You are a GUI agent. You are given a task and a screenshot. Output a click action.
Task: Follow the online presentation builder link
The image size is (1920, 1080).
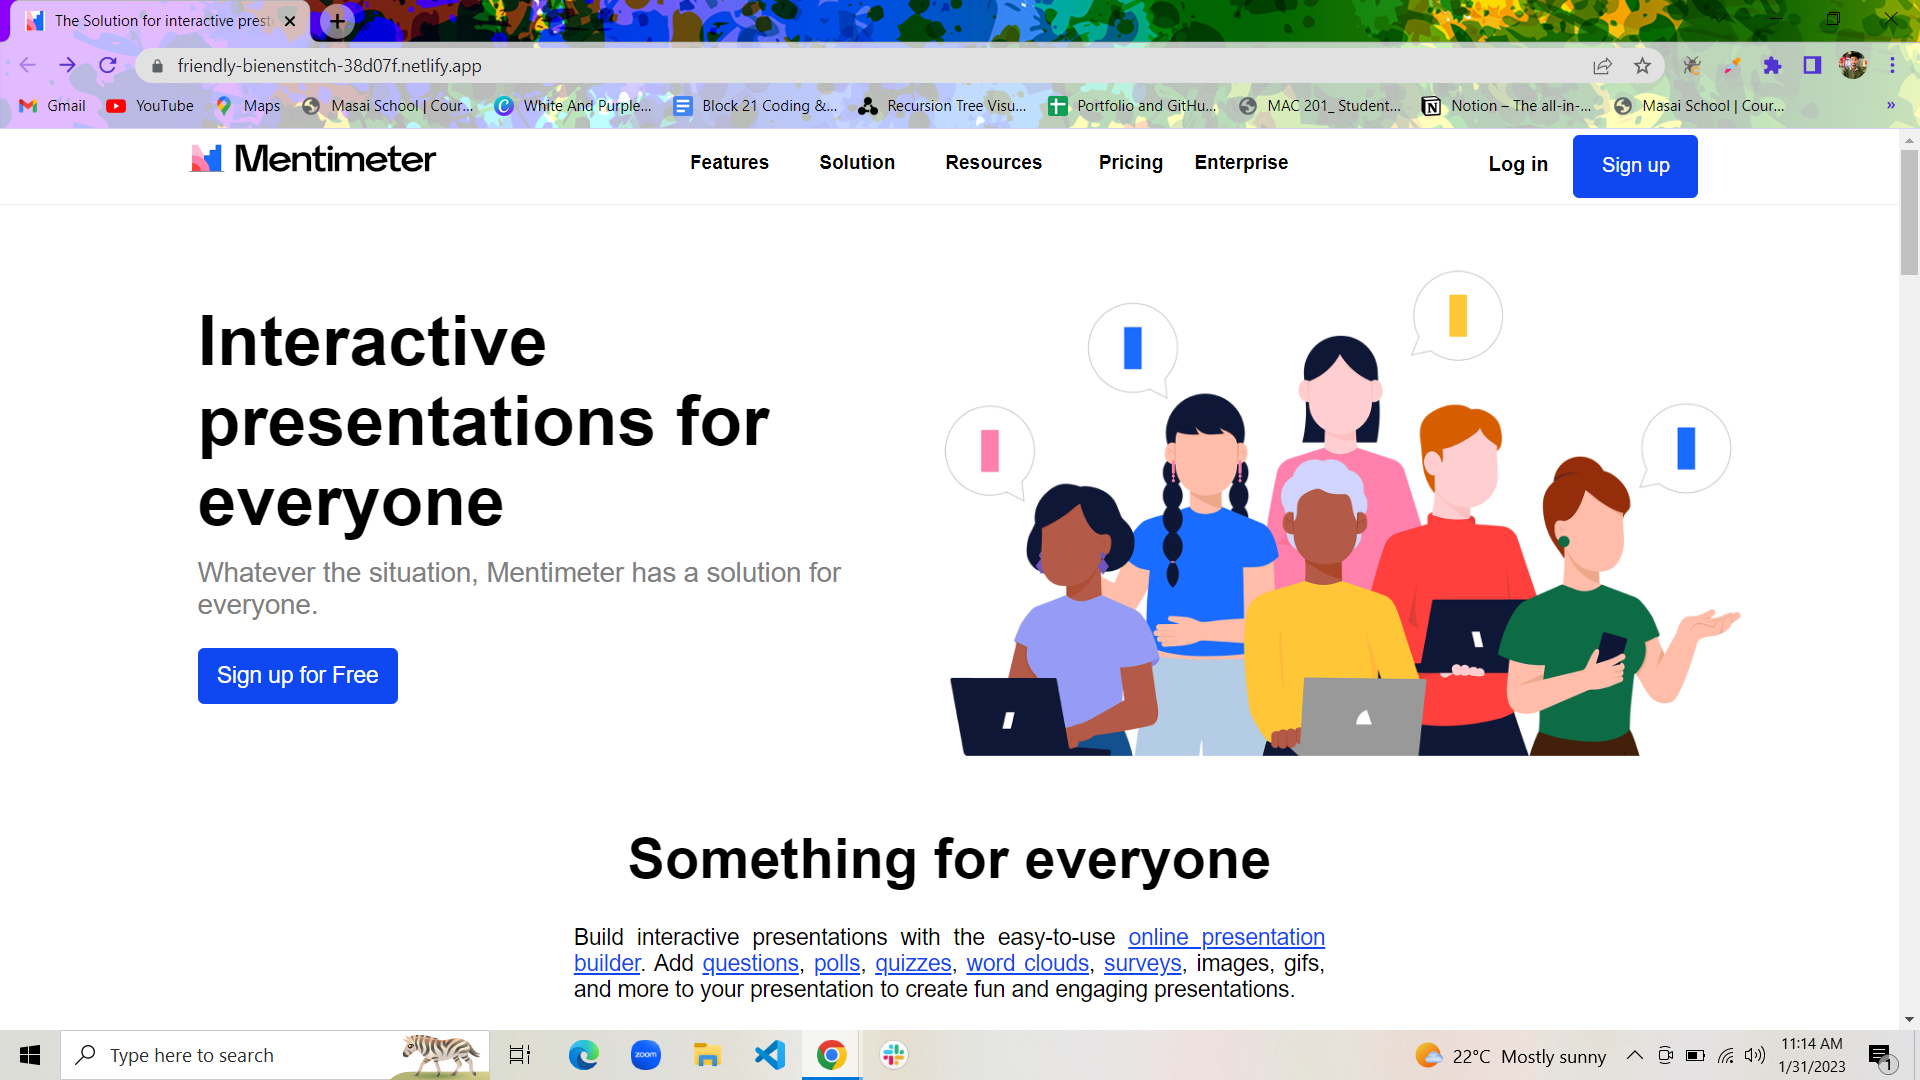pyautogui.click(x=1226, y=937)
